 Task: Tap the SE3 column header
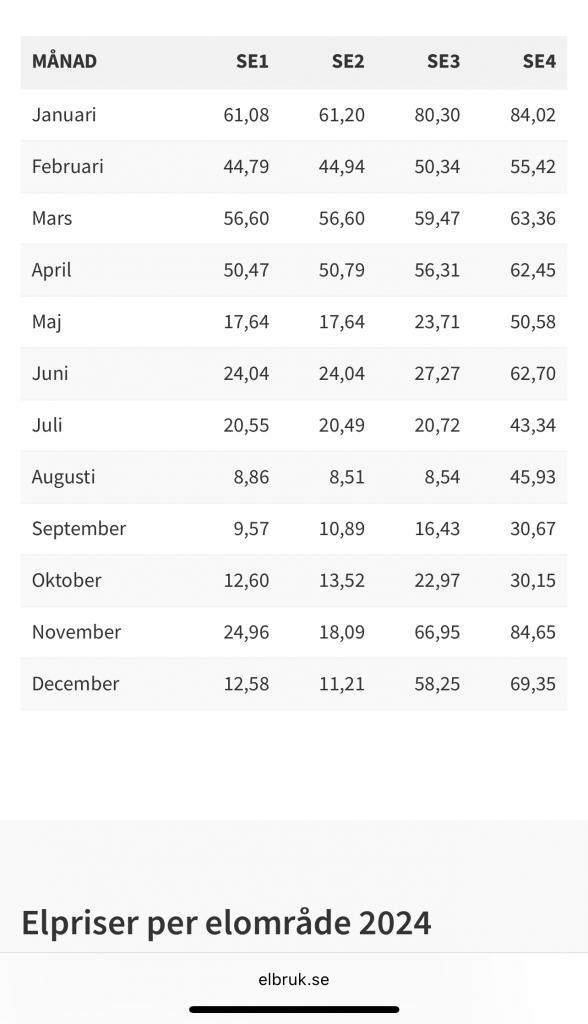[443, 61]
